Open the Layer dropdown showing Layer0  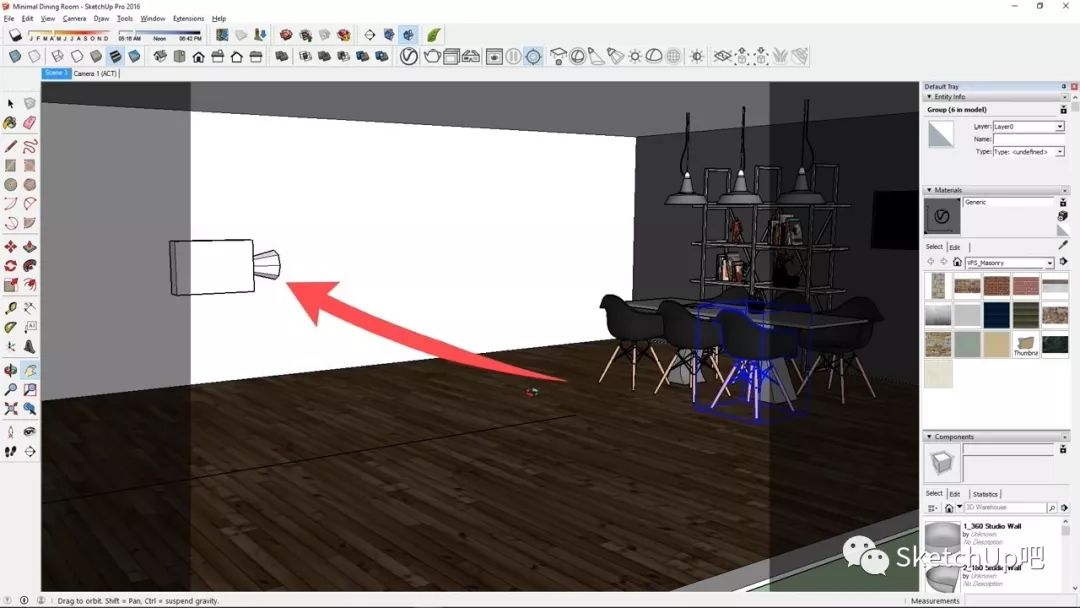1059,127
